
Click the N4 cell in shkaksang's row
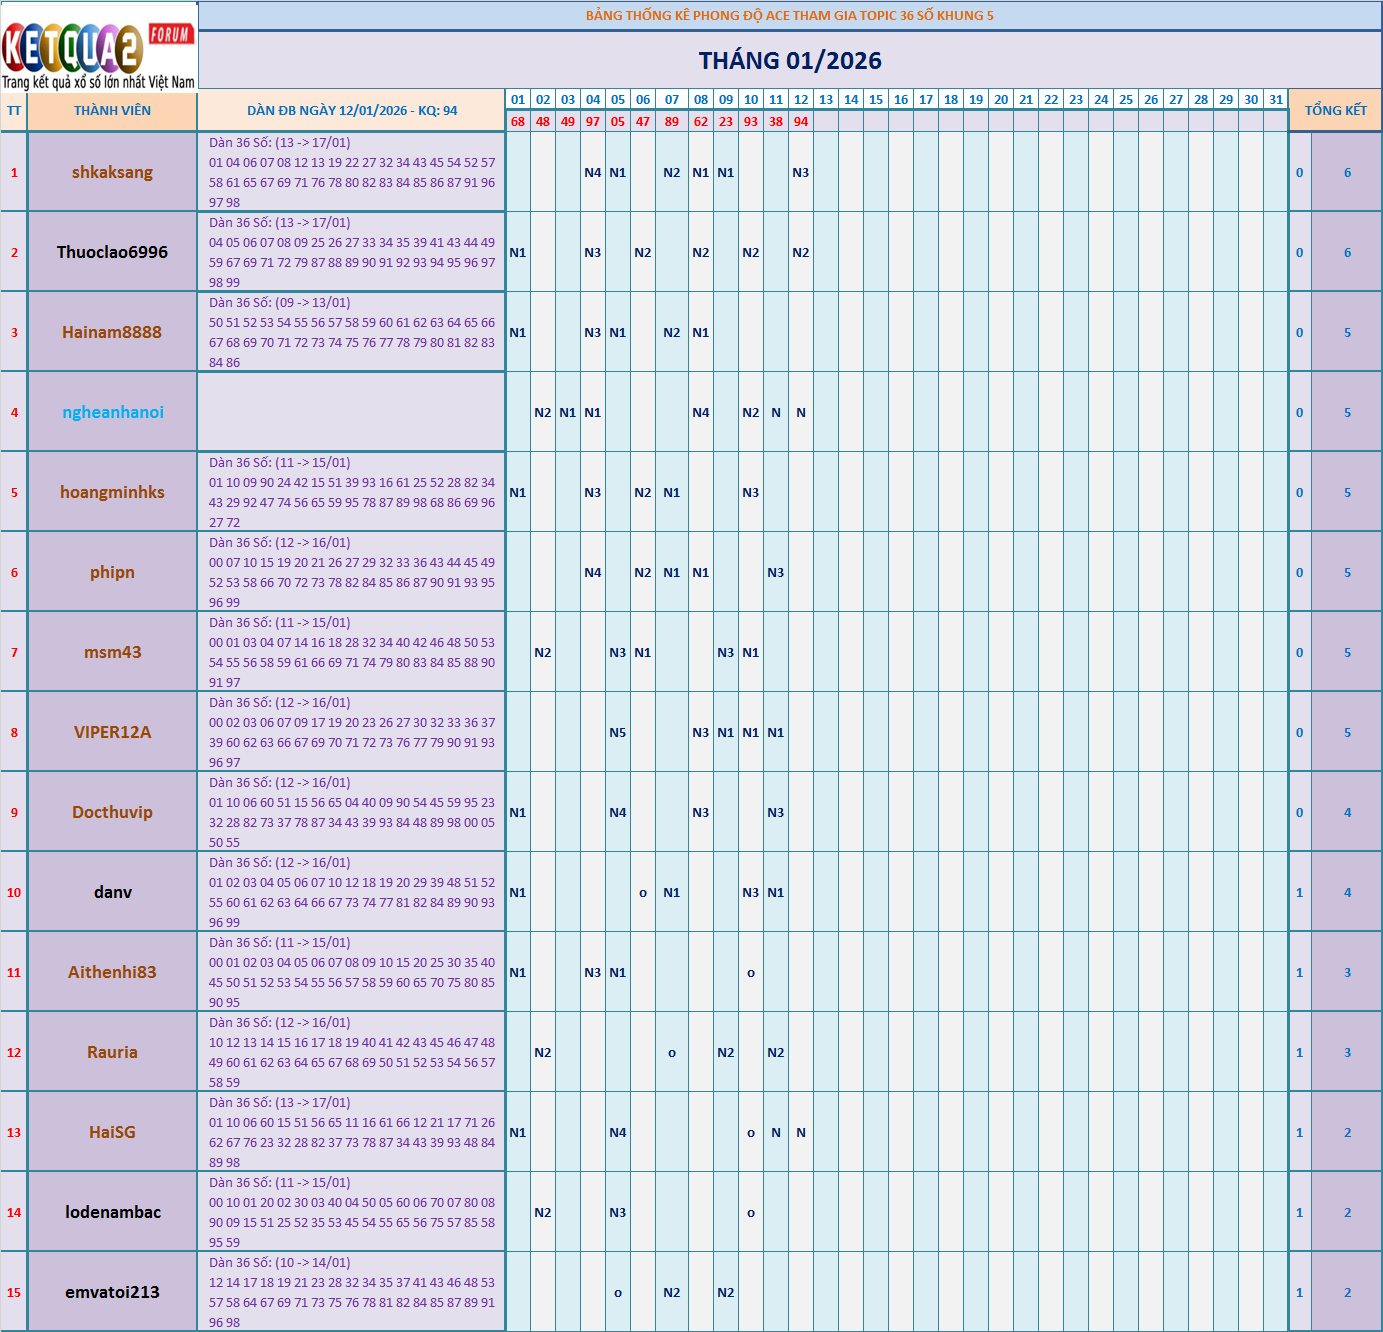592,172
